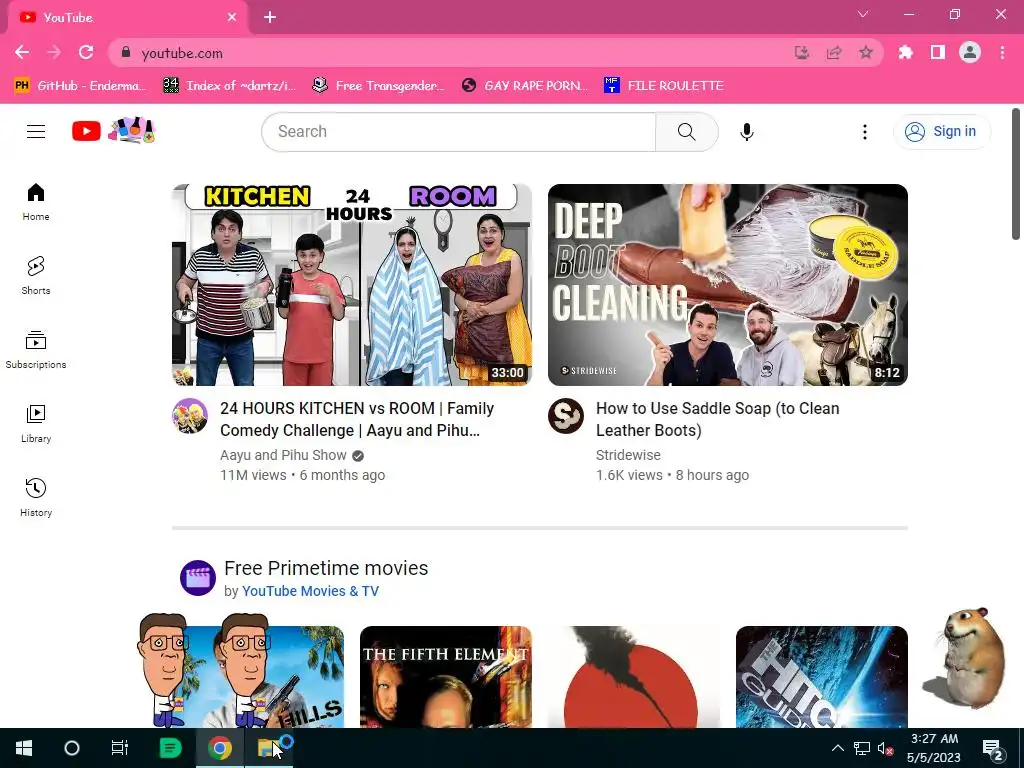Click the page vertical scrollbar
Screen dimensions: 1024x768
(x=1016, y=174)
